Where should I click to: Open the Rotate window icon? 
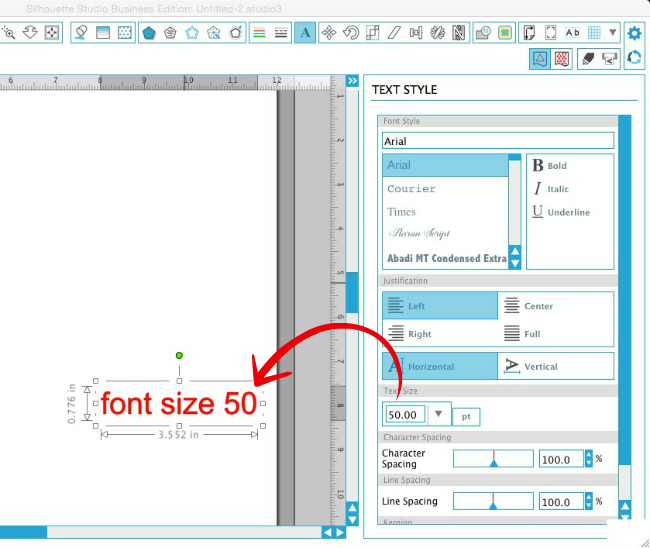(351, 33)
